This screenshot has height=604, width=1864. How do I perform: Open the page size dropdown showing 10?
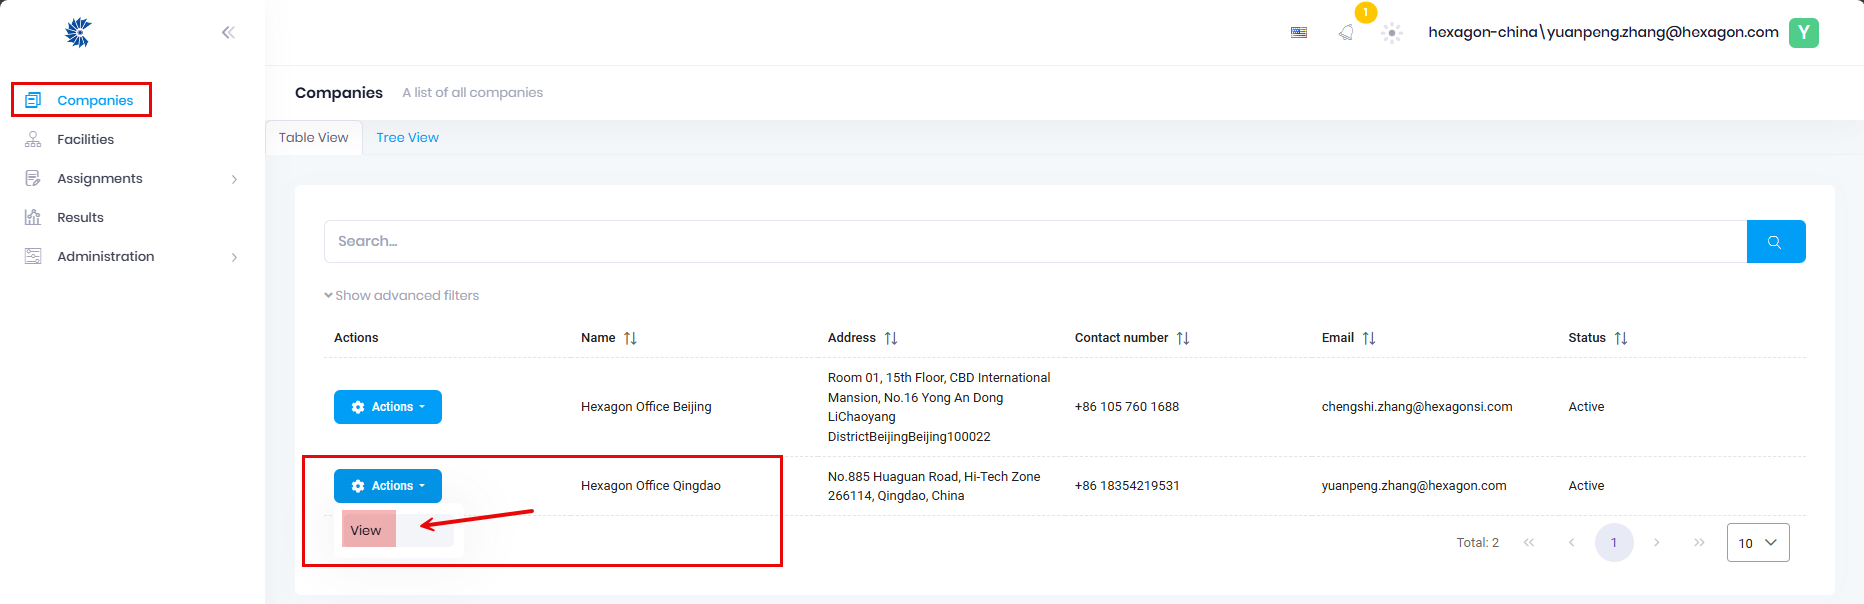(1757, 543)
